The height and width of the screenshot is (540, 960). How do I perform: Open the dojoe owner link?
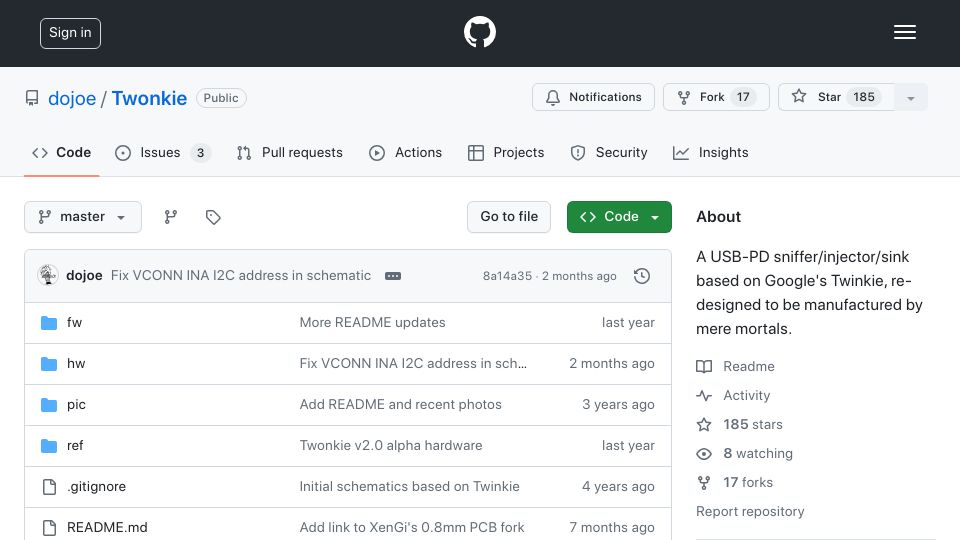coord(72,99)
